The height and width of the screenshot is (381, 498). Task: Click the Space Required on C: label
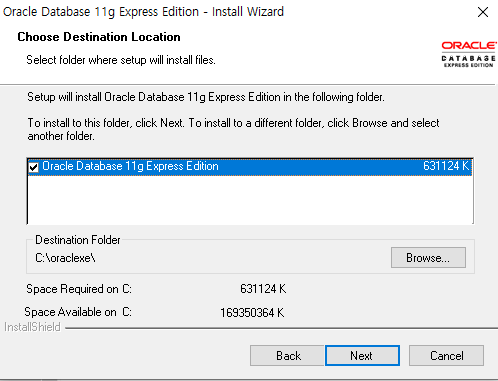tap(79, 289)
